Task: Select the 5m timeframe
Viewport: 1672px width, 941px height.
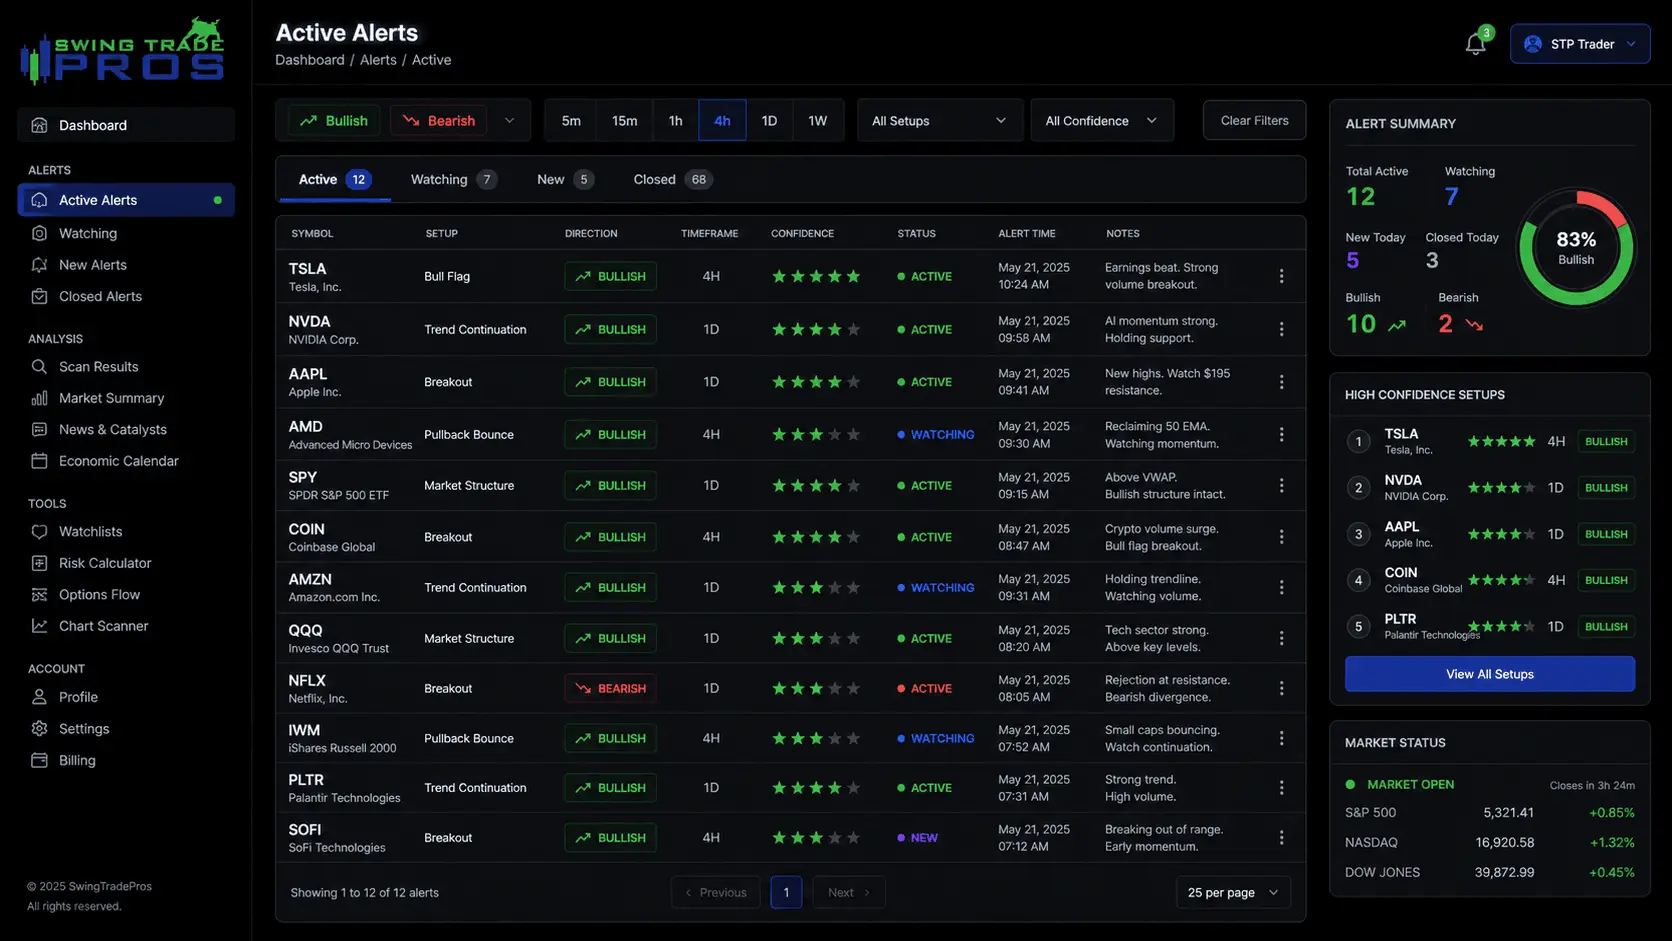Action: (x=571, y=121)
